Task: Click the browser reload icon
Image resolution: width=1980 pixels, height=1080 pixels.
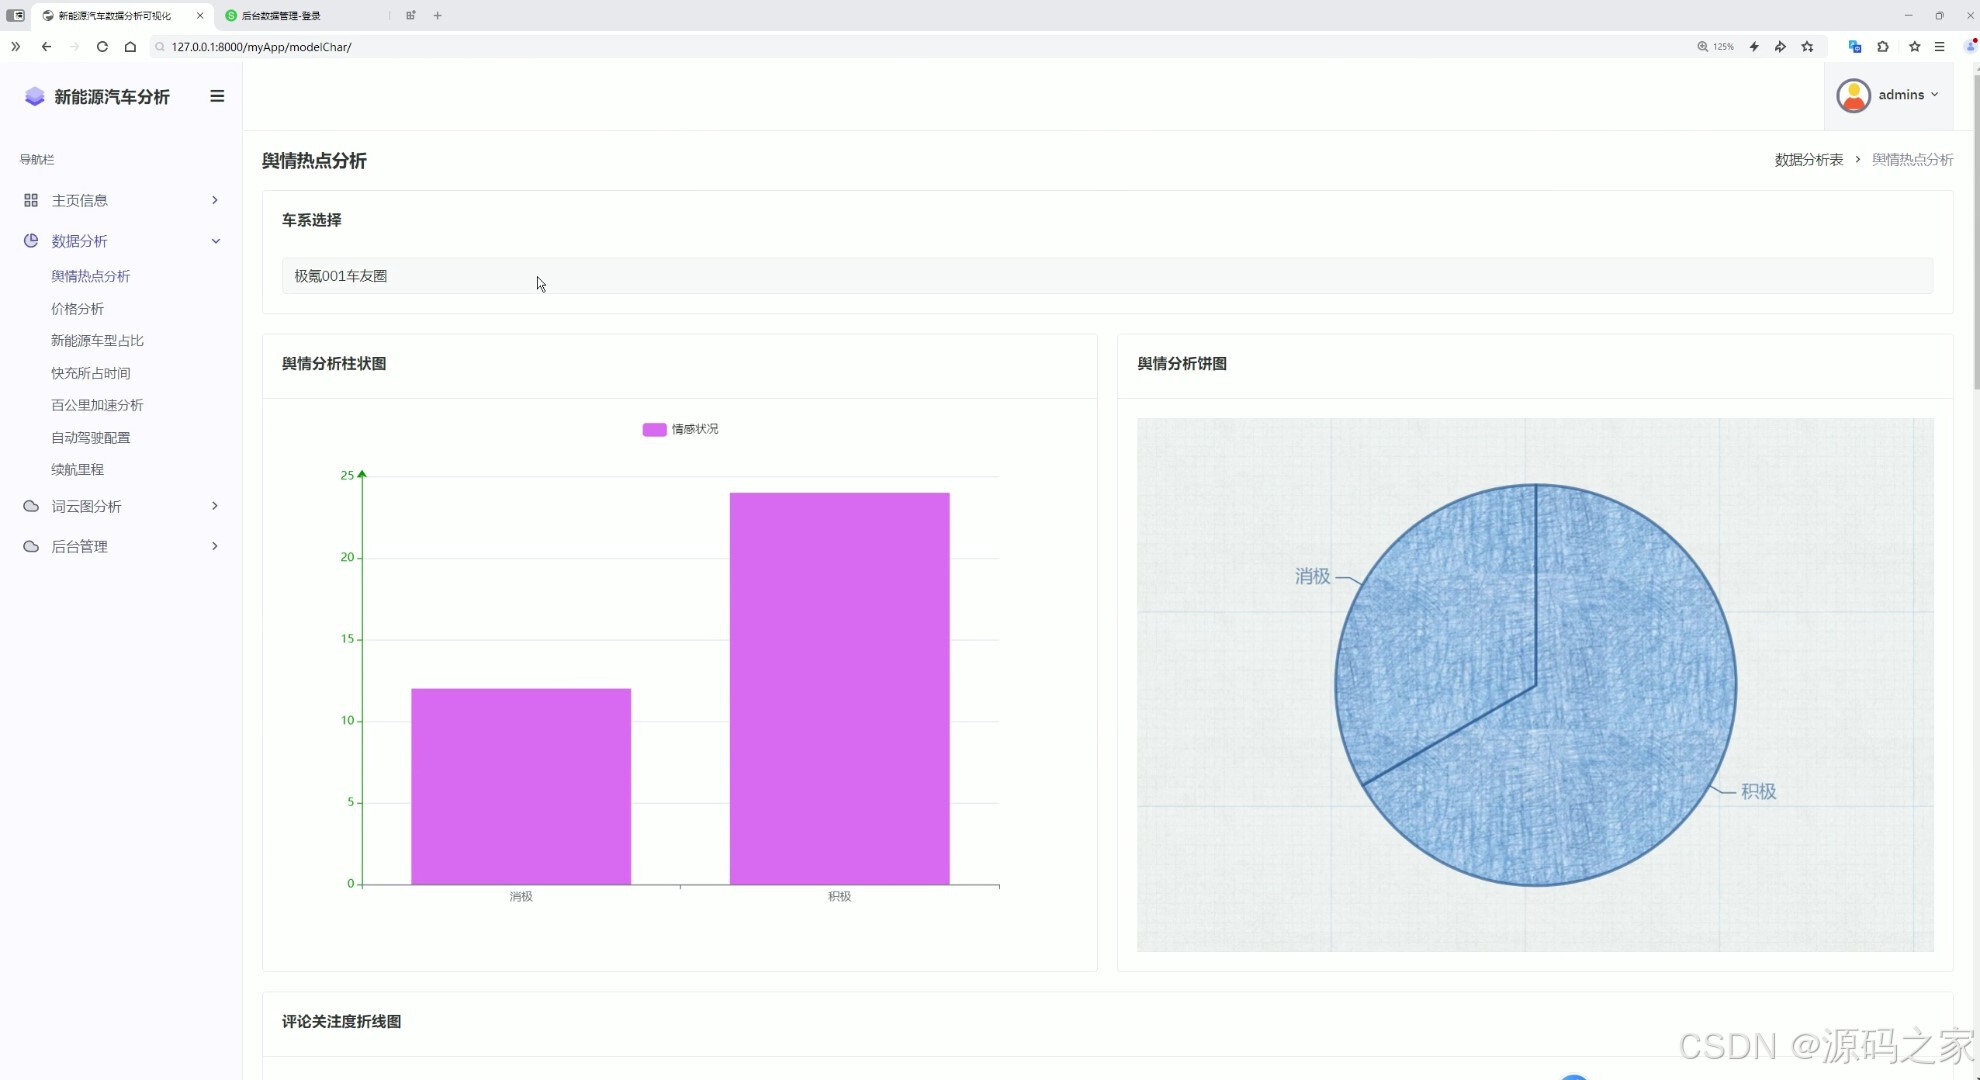Action: tap(102, 46)
